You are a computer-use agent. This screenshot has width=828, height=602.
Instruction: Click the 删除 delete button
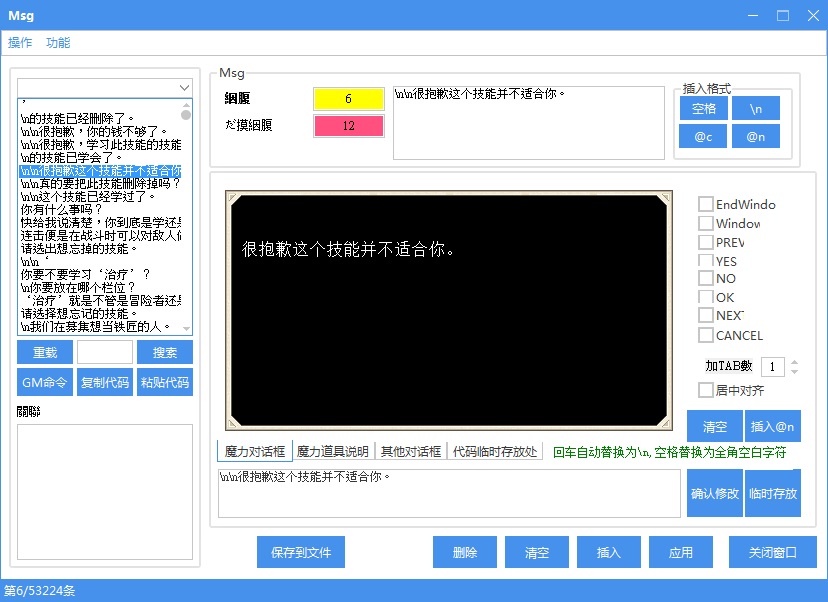pyautogui.click(x=465, y=552)
